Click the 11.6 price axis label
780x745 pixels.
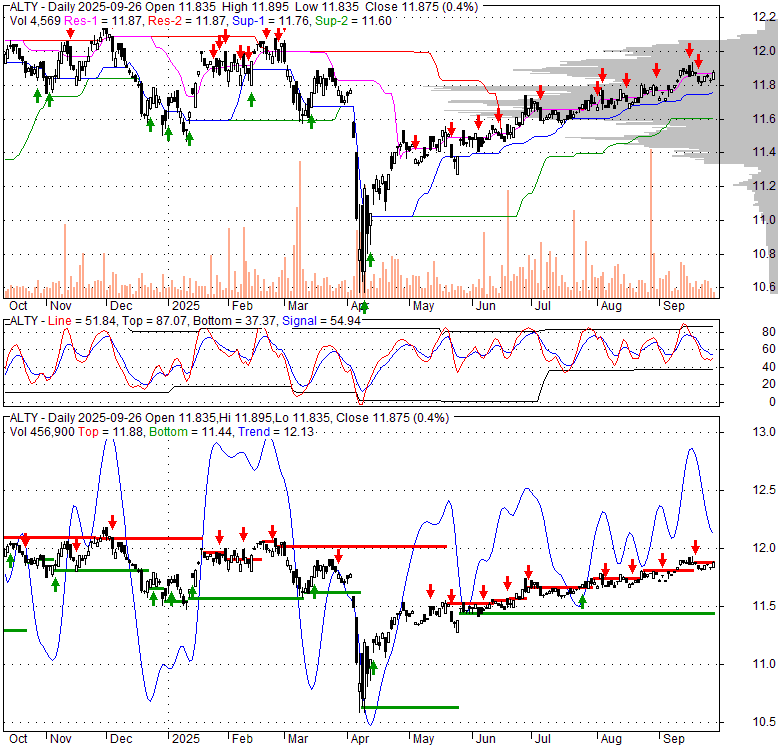[x=764, y=118]
